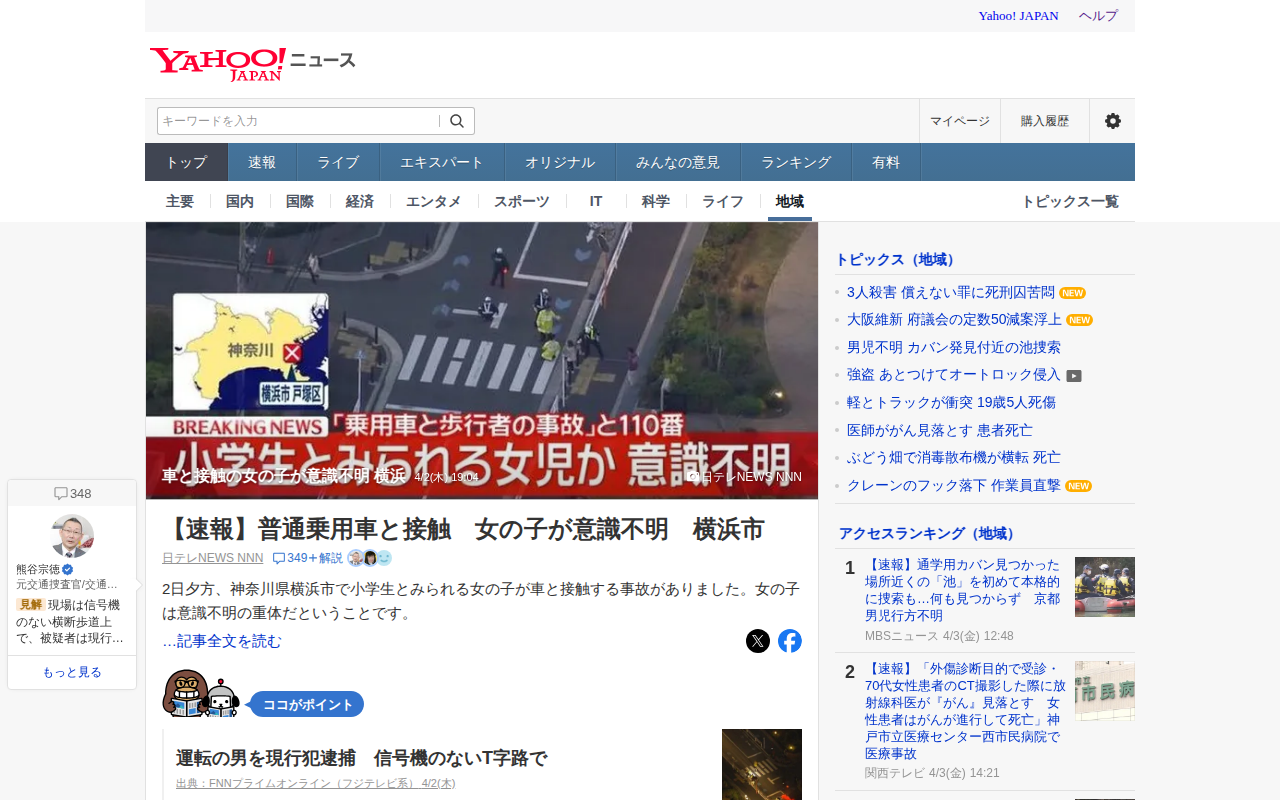Select the スポーツ category
The height and width of the screenshot is (800, 1280).
coord(522,201)
